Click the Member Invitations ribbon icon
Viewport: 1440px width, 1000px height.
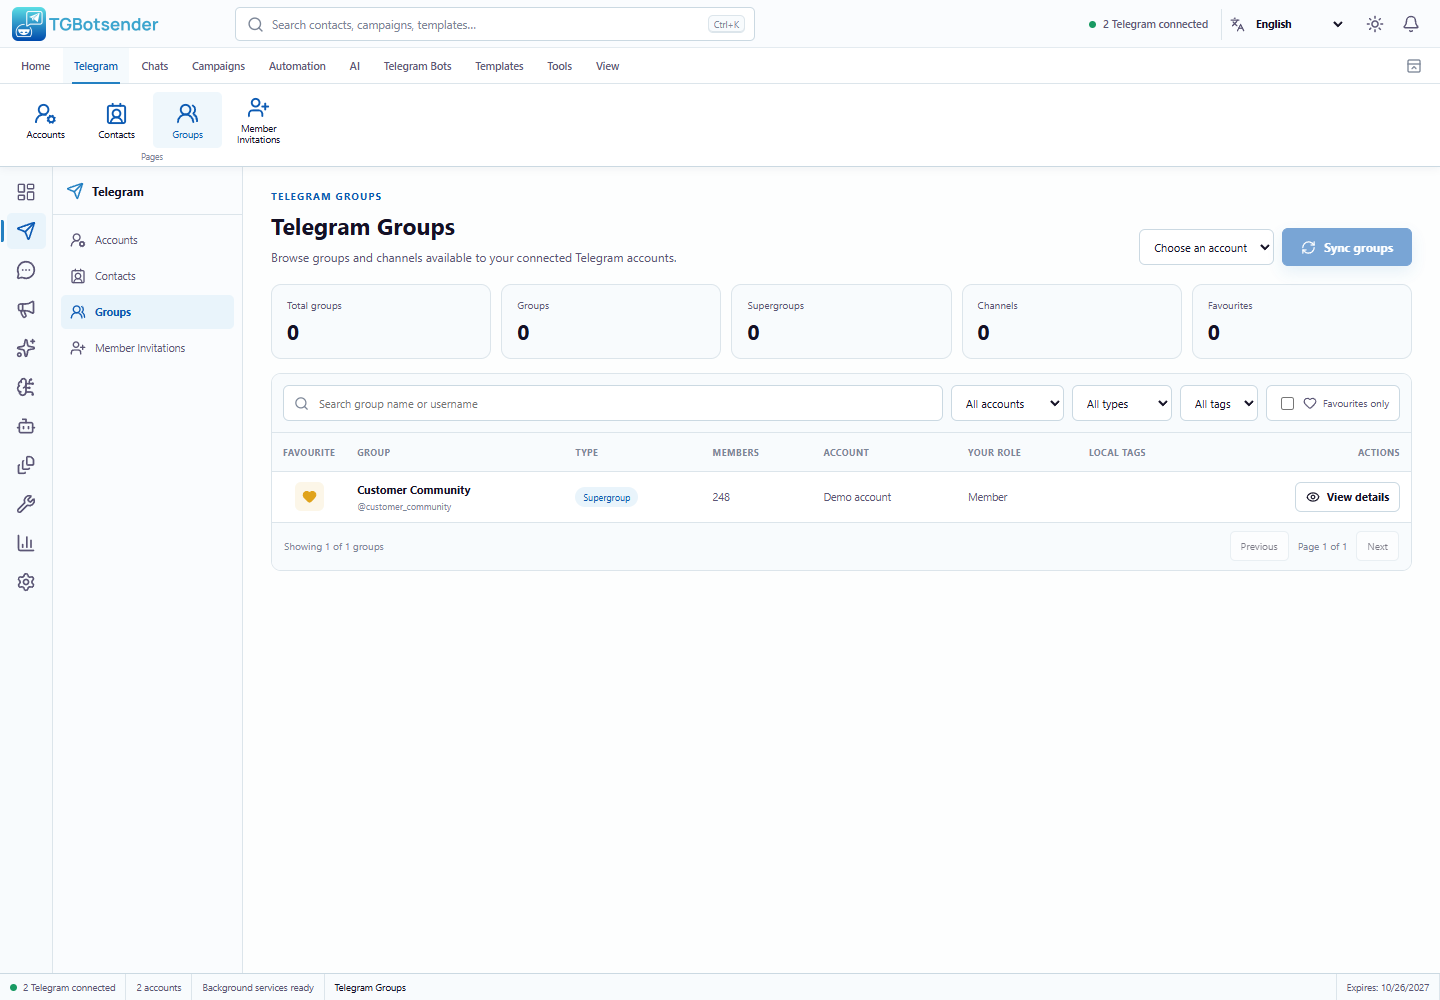pos(259,120)
